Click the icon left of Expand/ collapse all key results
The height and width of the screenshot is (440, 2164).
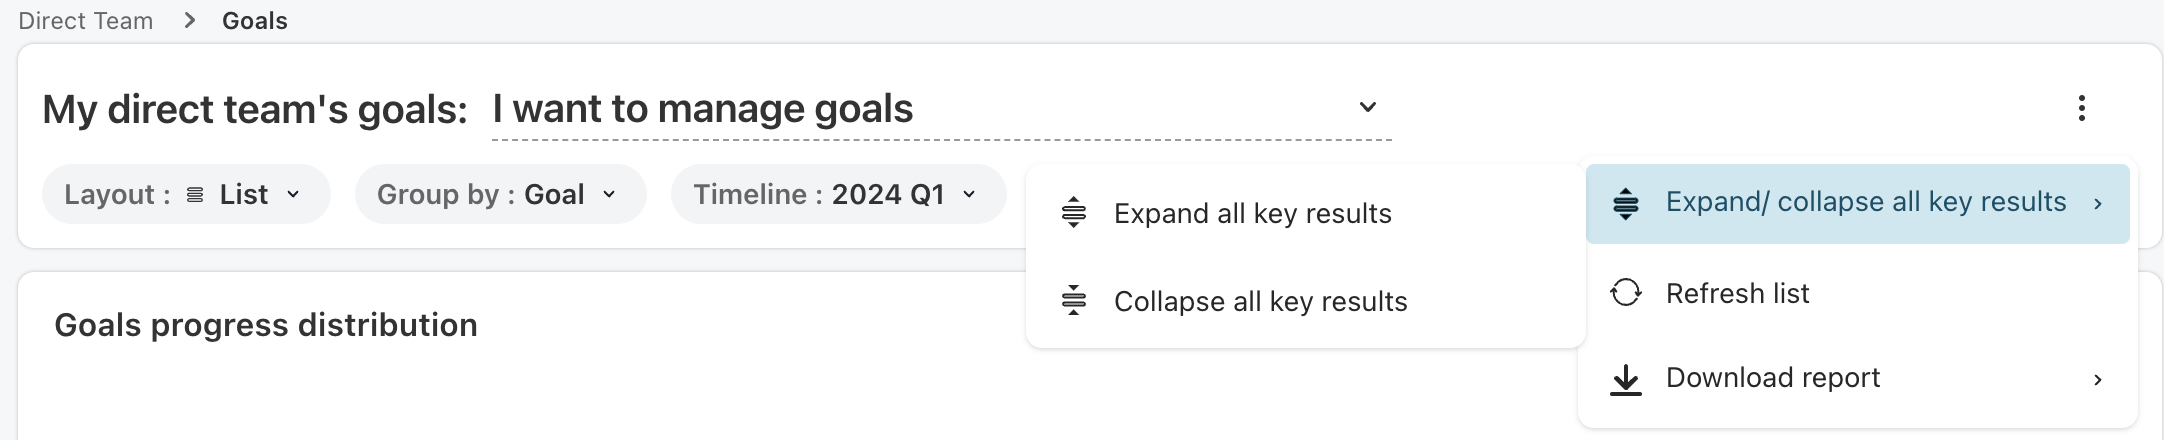click(x=1626, y=203)
